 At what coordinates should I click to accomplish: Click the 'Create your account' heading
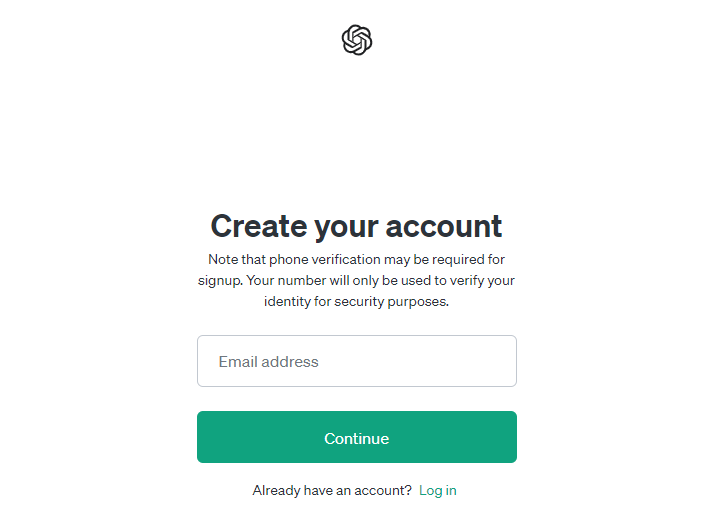(x=356, y=226)
